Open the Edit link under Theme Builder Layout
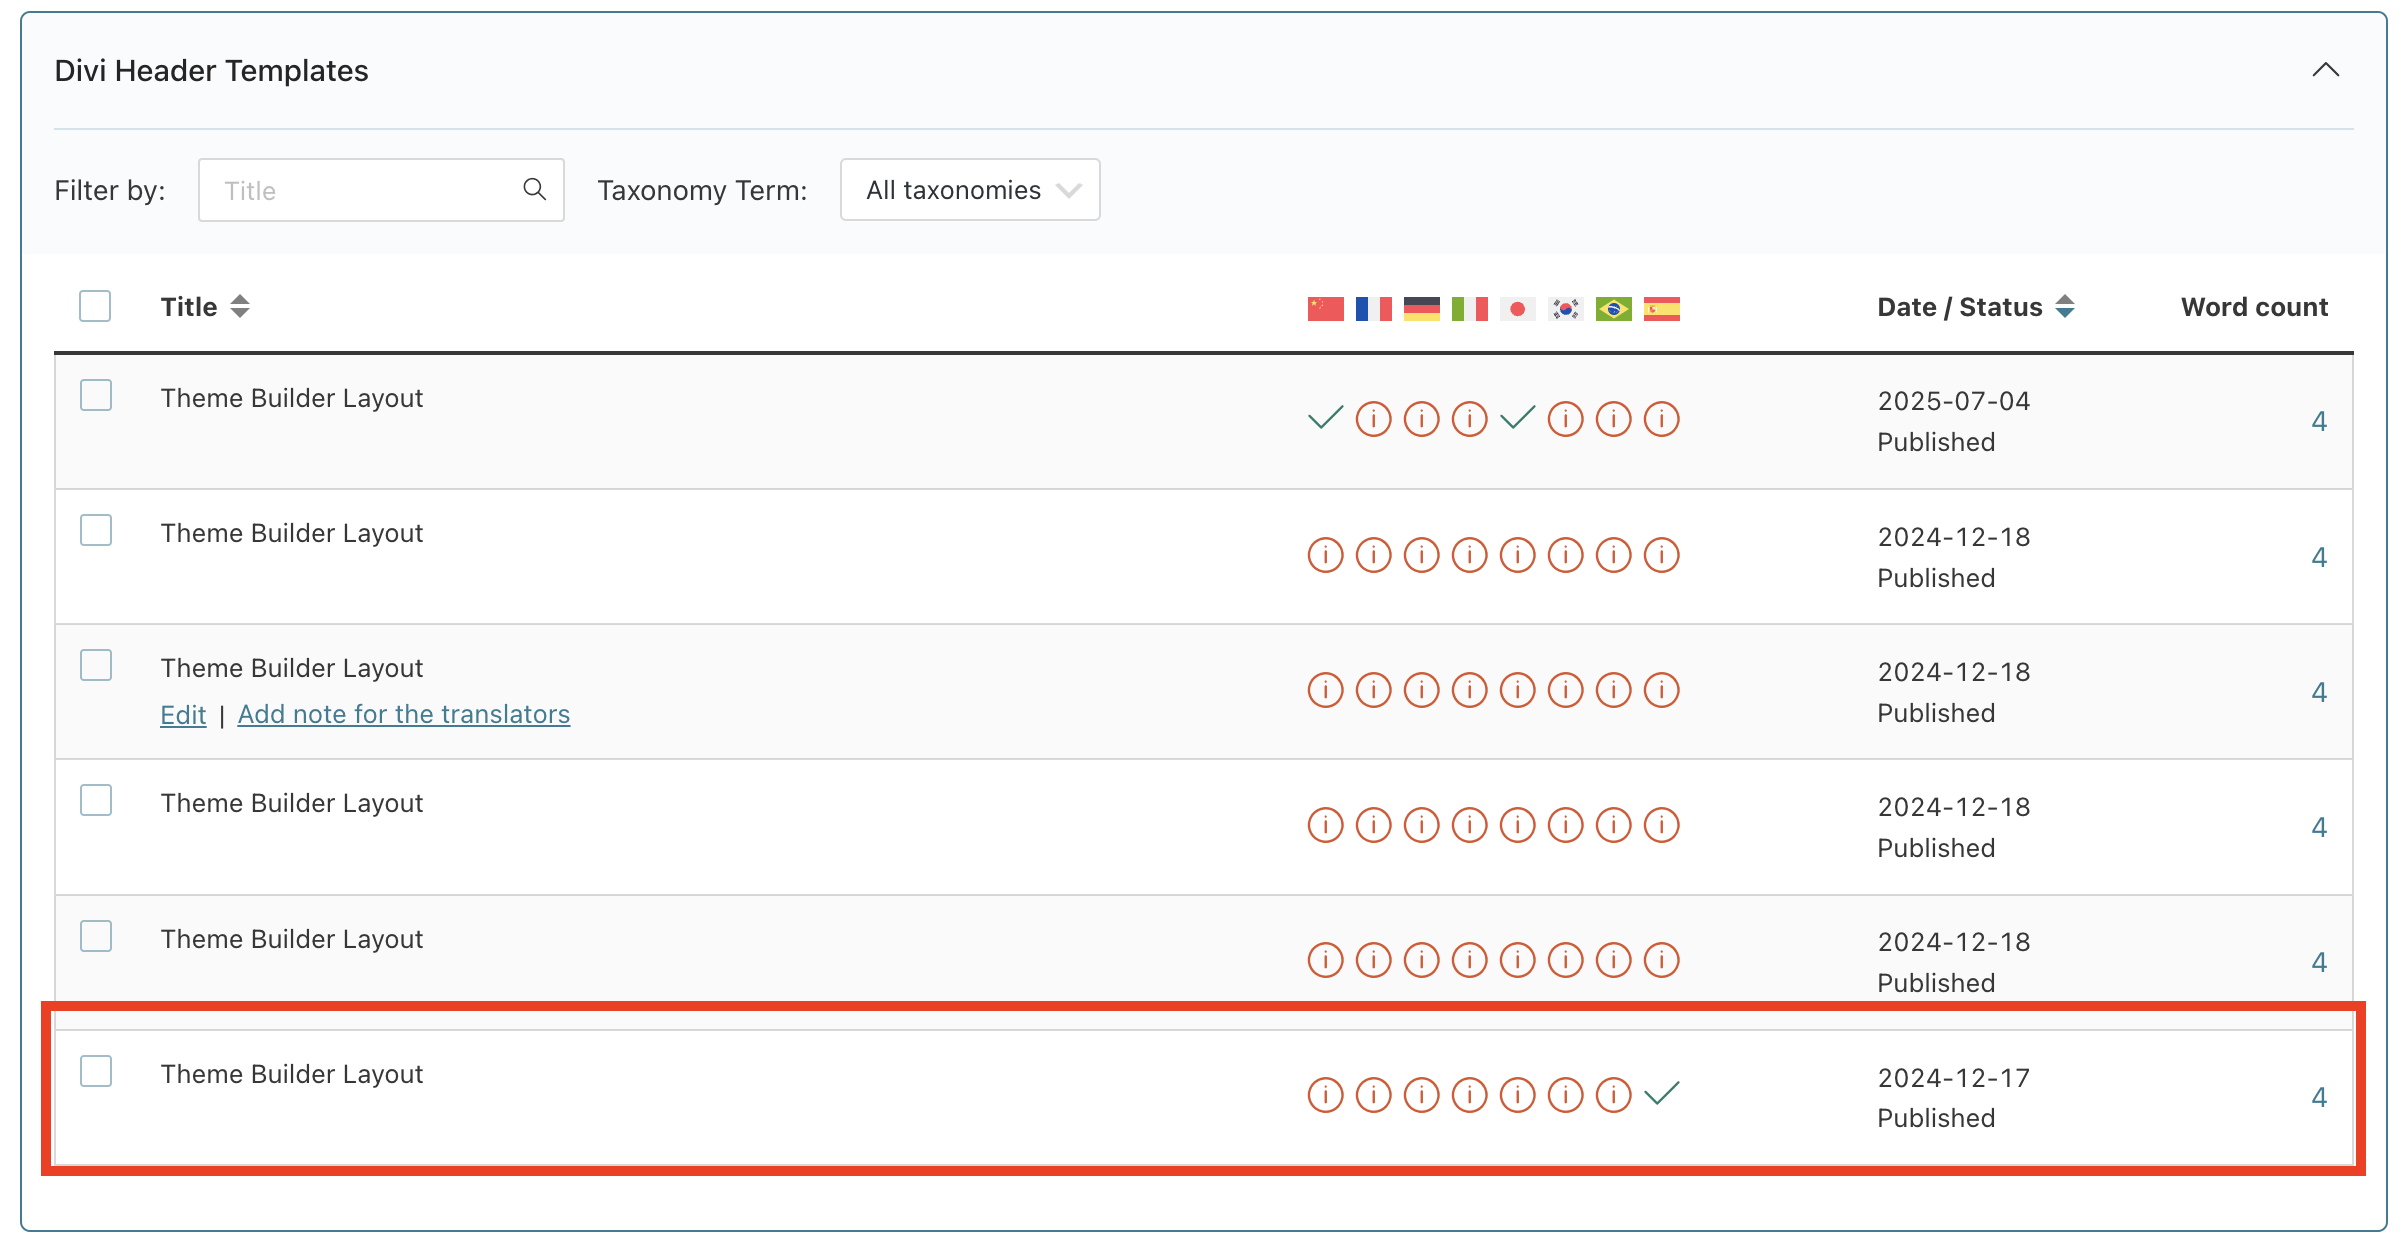The image size is (2404, 1246). point(183,714)
